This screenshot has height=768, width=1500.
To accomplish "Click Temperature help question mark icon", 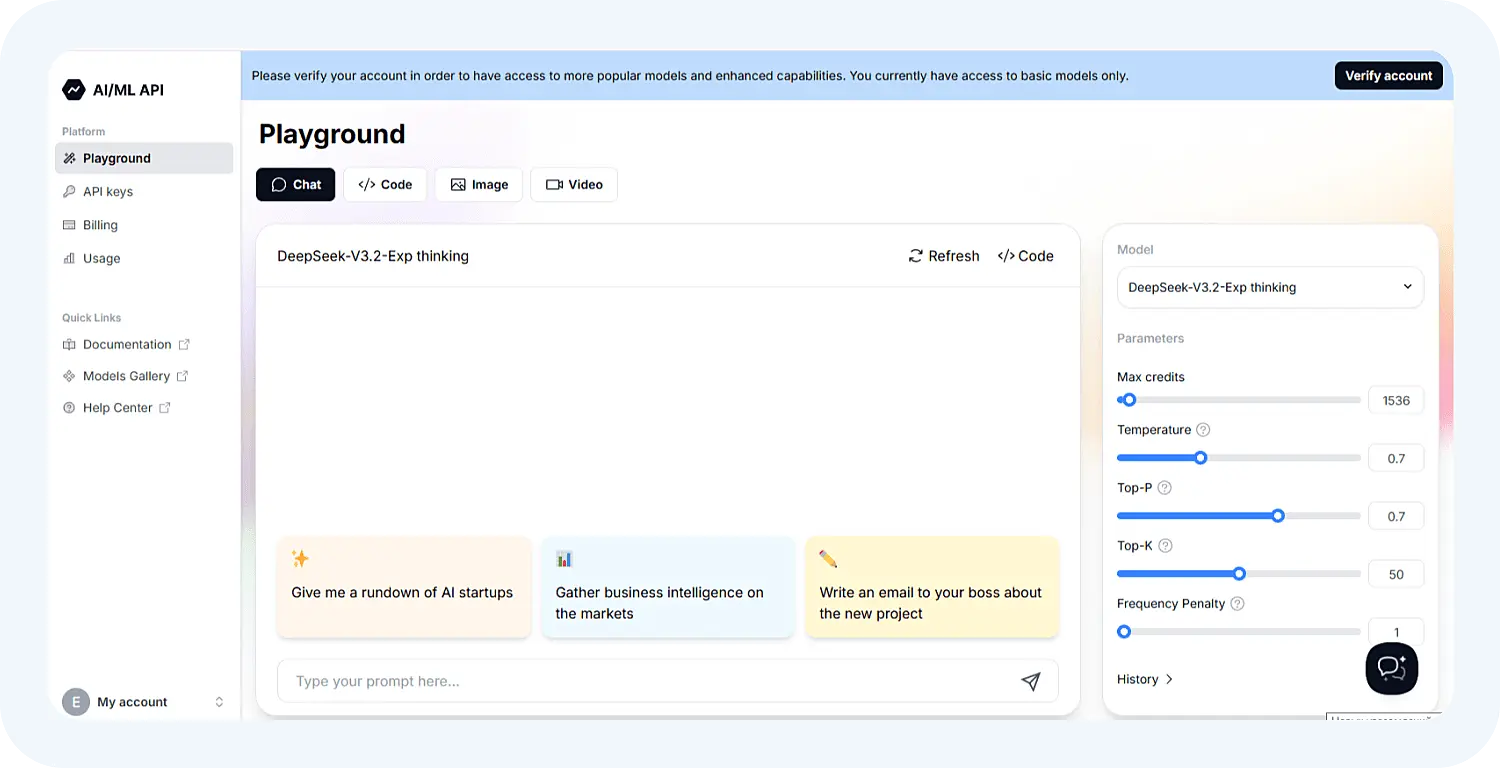I will [1203, 430].
